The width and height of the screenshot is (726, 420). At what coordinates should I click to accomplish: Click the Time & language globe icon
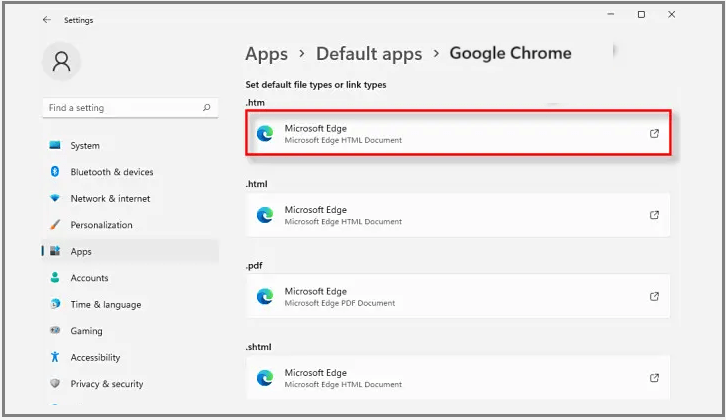[55, 304]
